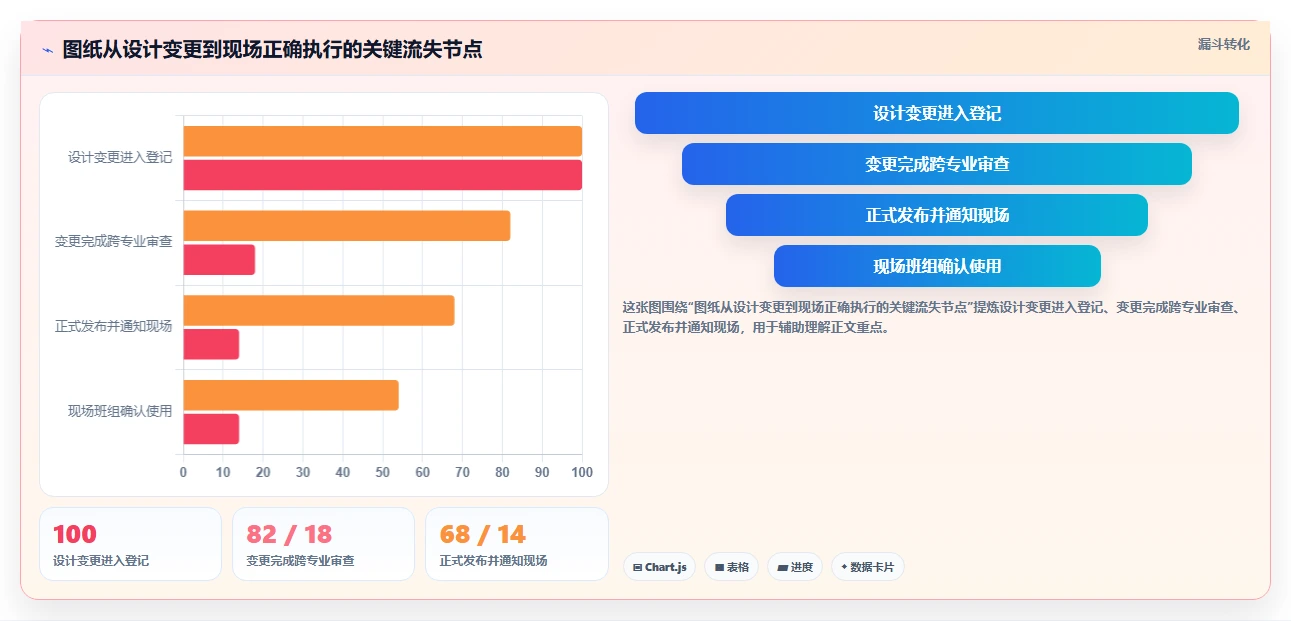Screen dimensions: 1291x621
Task: Click orange bar for 正式发布并通知现场
Action: pos(318,310)
